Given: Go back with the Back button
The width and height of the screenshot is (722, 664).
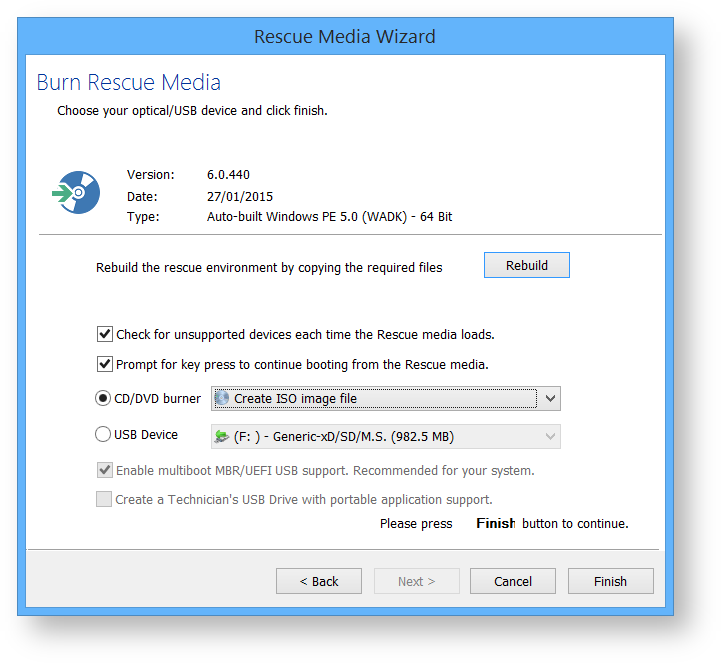Looking at the screenshot, I should pos(319,581).
